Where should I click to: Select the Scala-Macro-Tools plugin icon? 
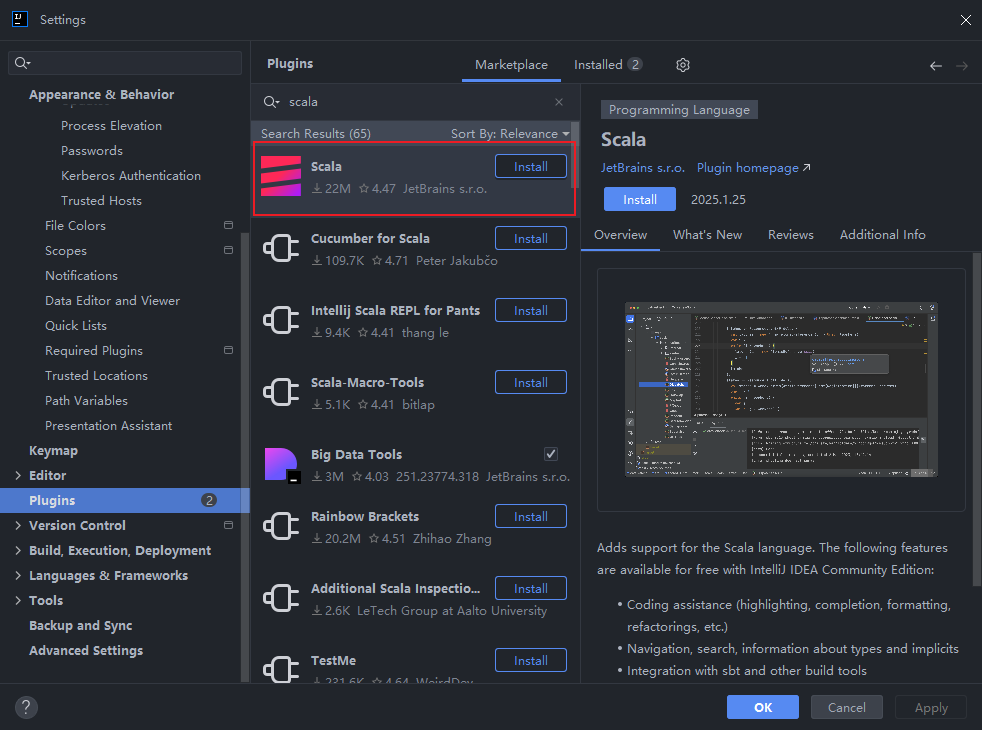[x=281, y=392]
